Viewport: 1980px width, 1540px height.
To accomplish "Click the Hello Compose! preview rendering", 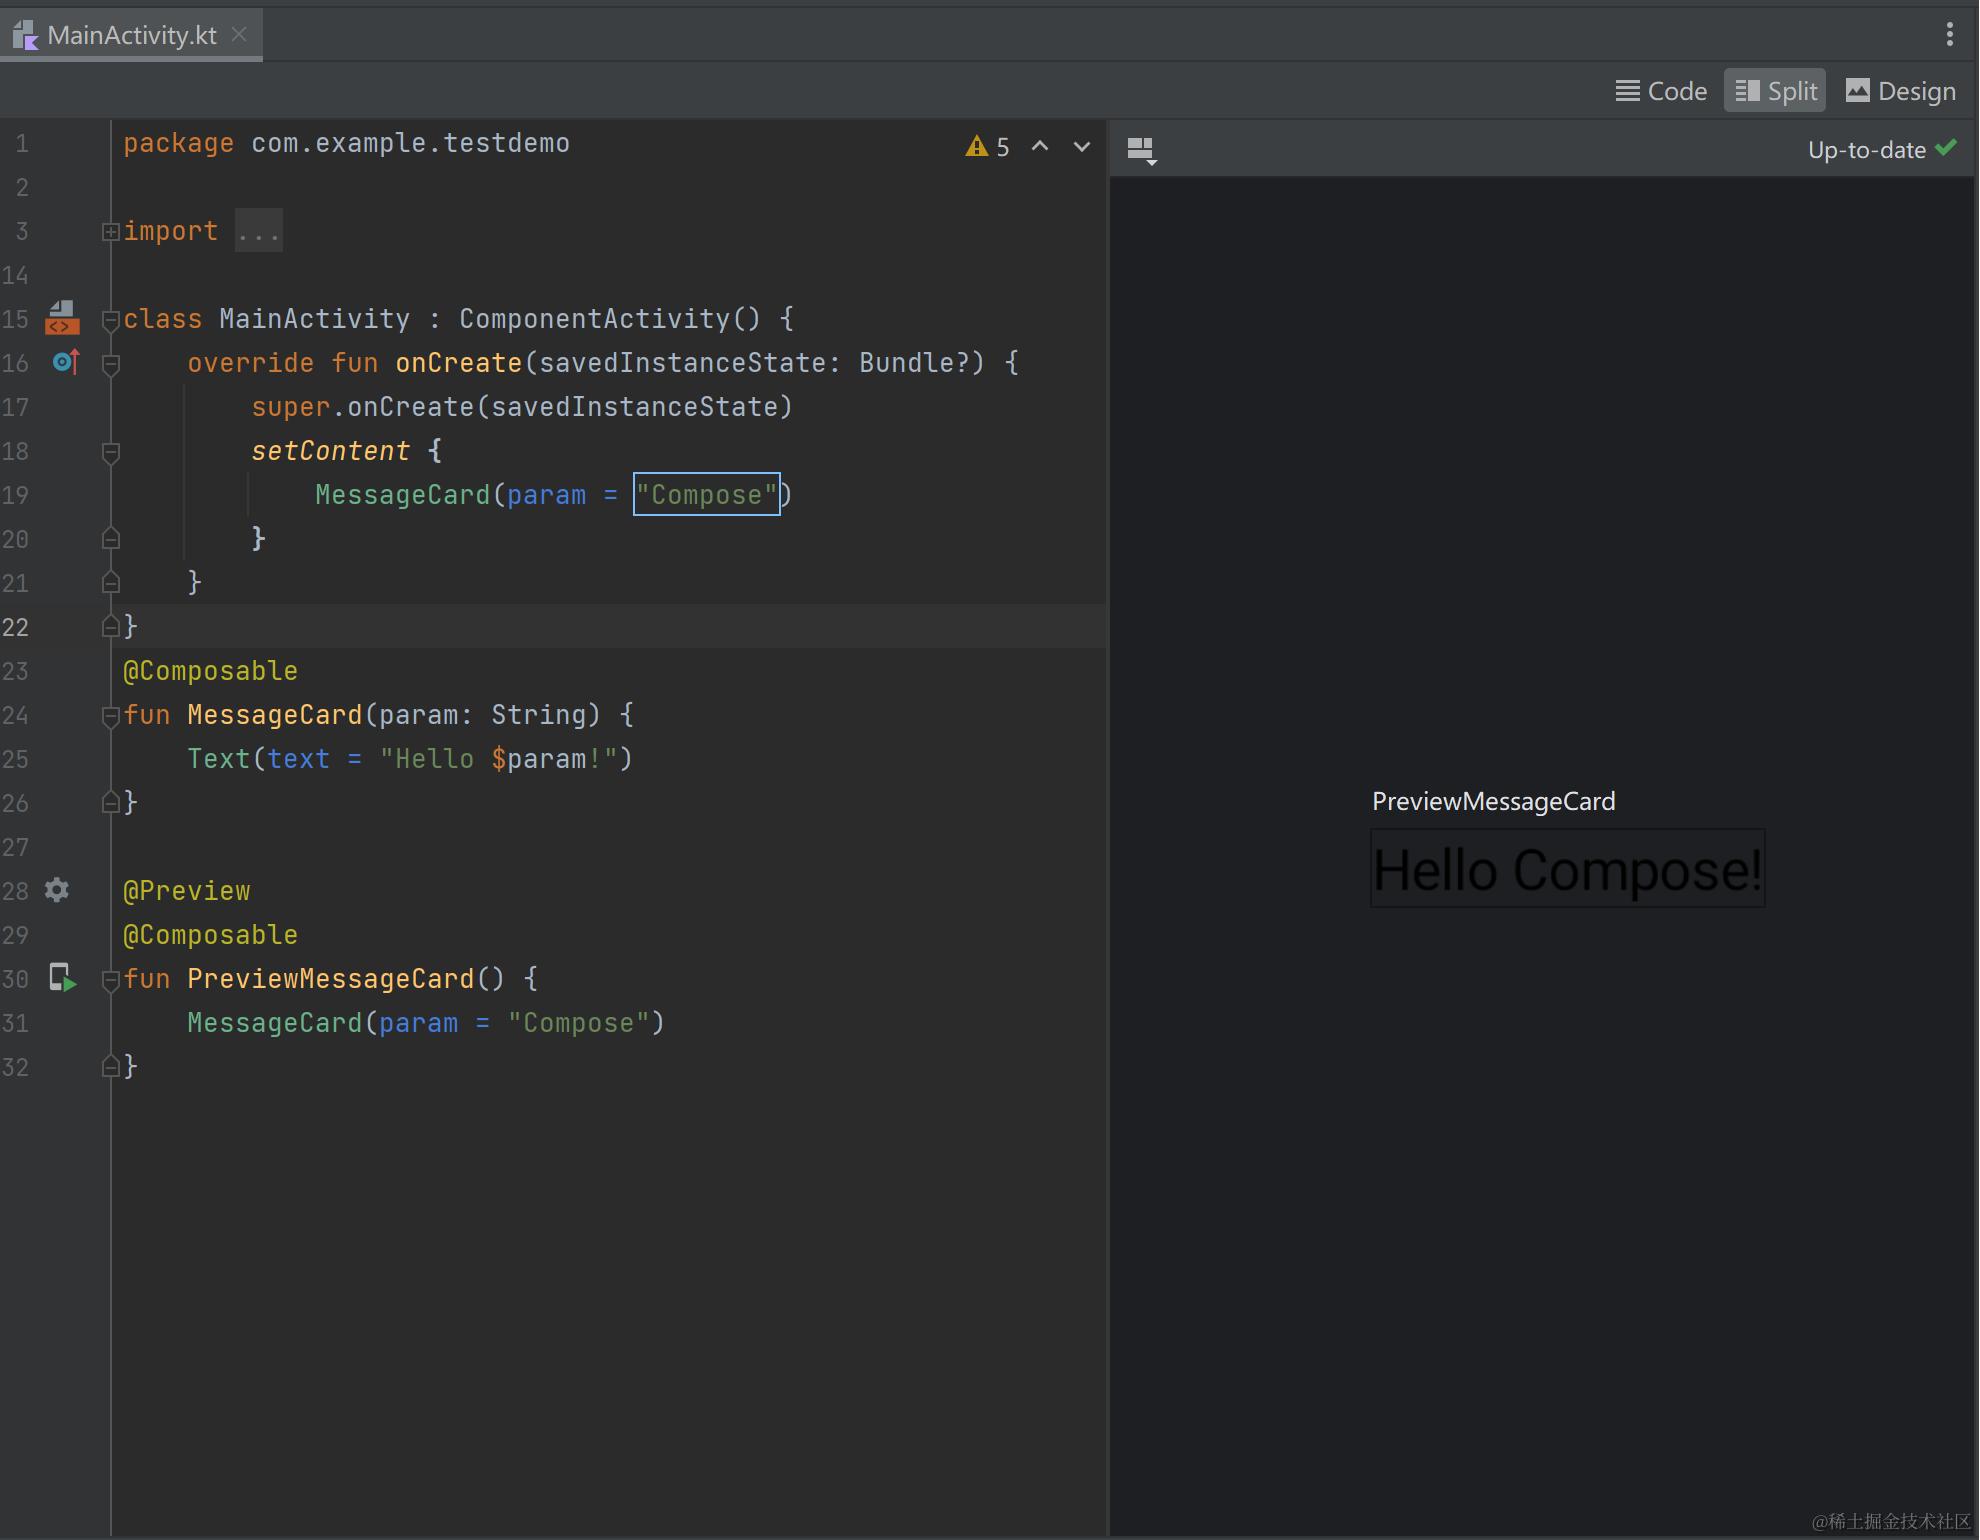I will point(1566,869).
